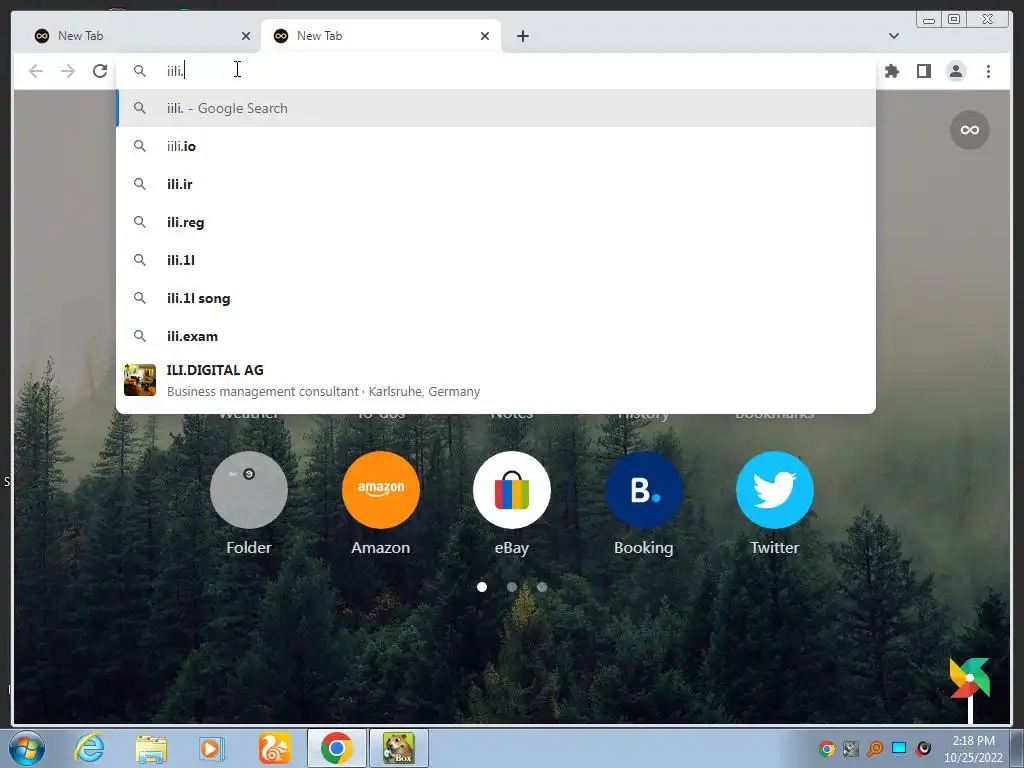
Task: Open the Box app in the taskbar
Action: (x=399, y=748)
